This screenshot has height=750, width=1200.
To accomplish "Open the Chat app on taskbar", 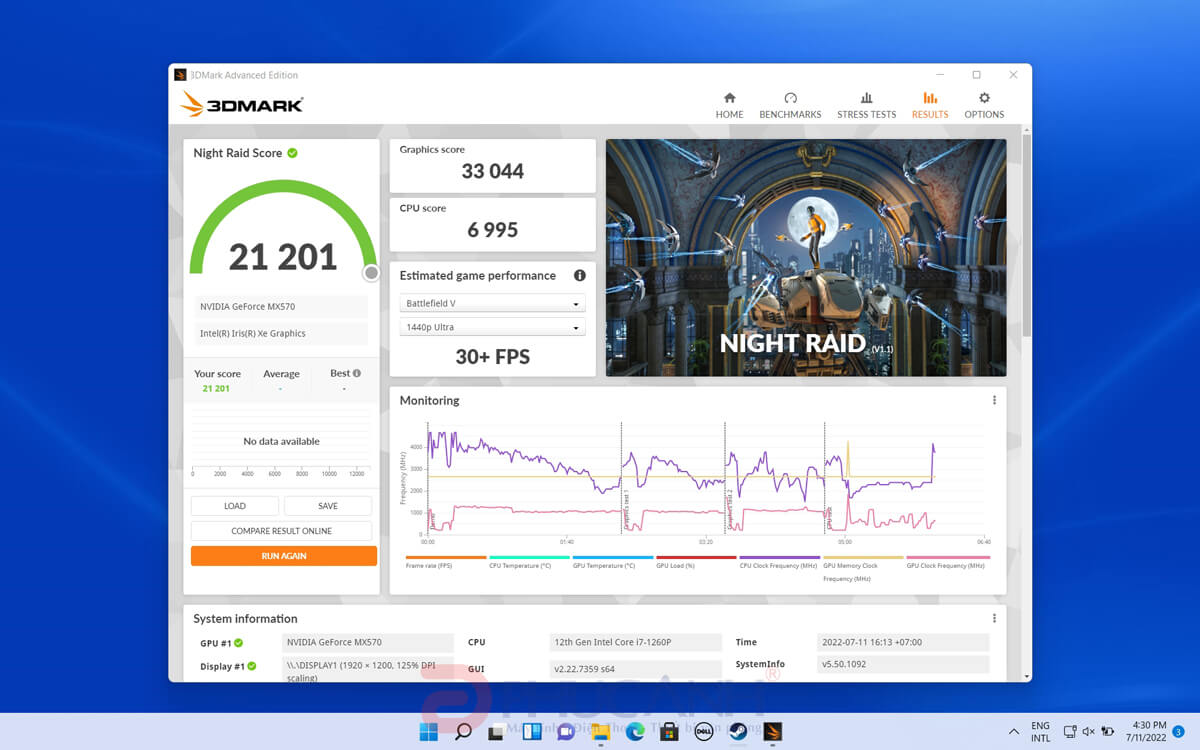I will click(x=565, y=732).
